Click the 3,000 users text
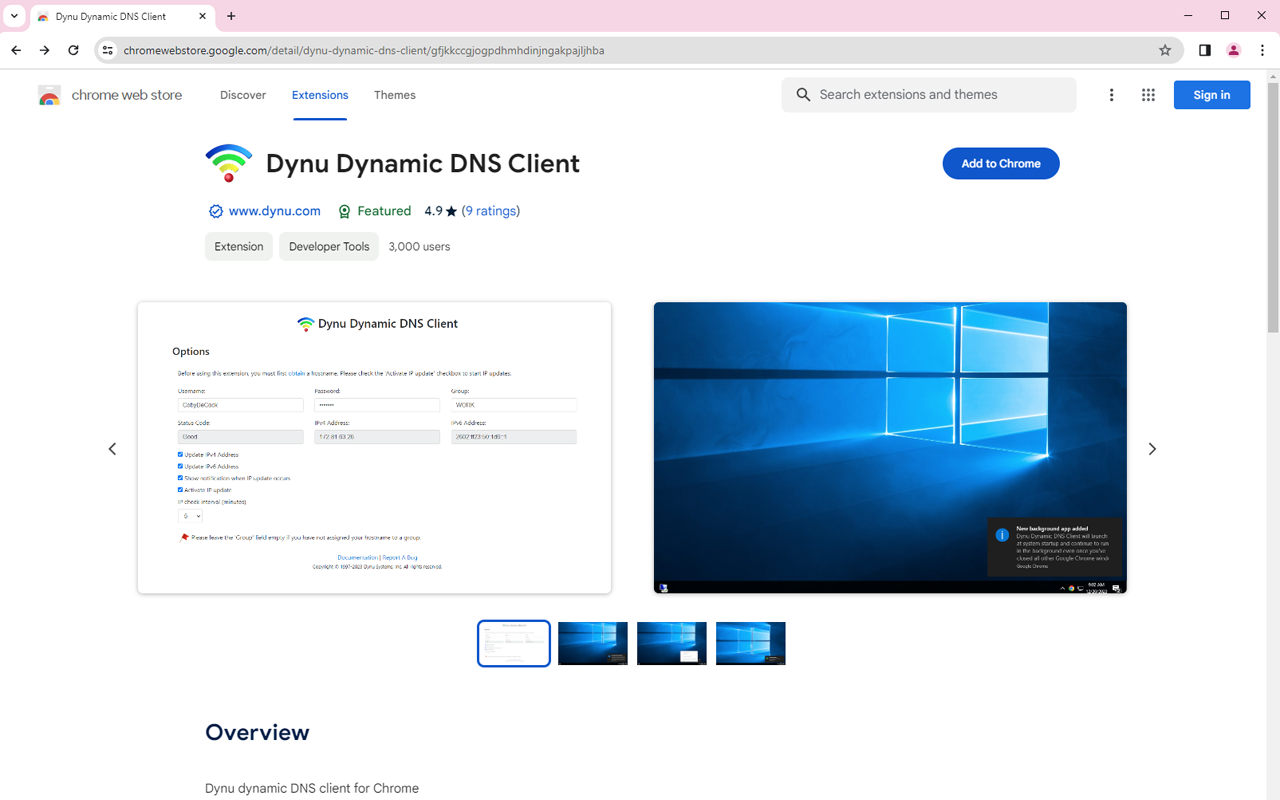 (x=419, y=246)
